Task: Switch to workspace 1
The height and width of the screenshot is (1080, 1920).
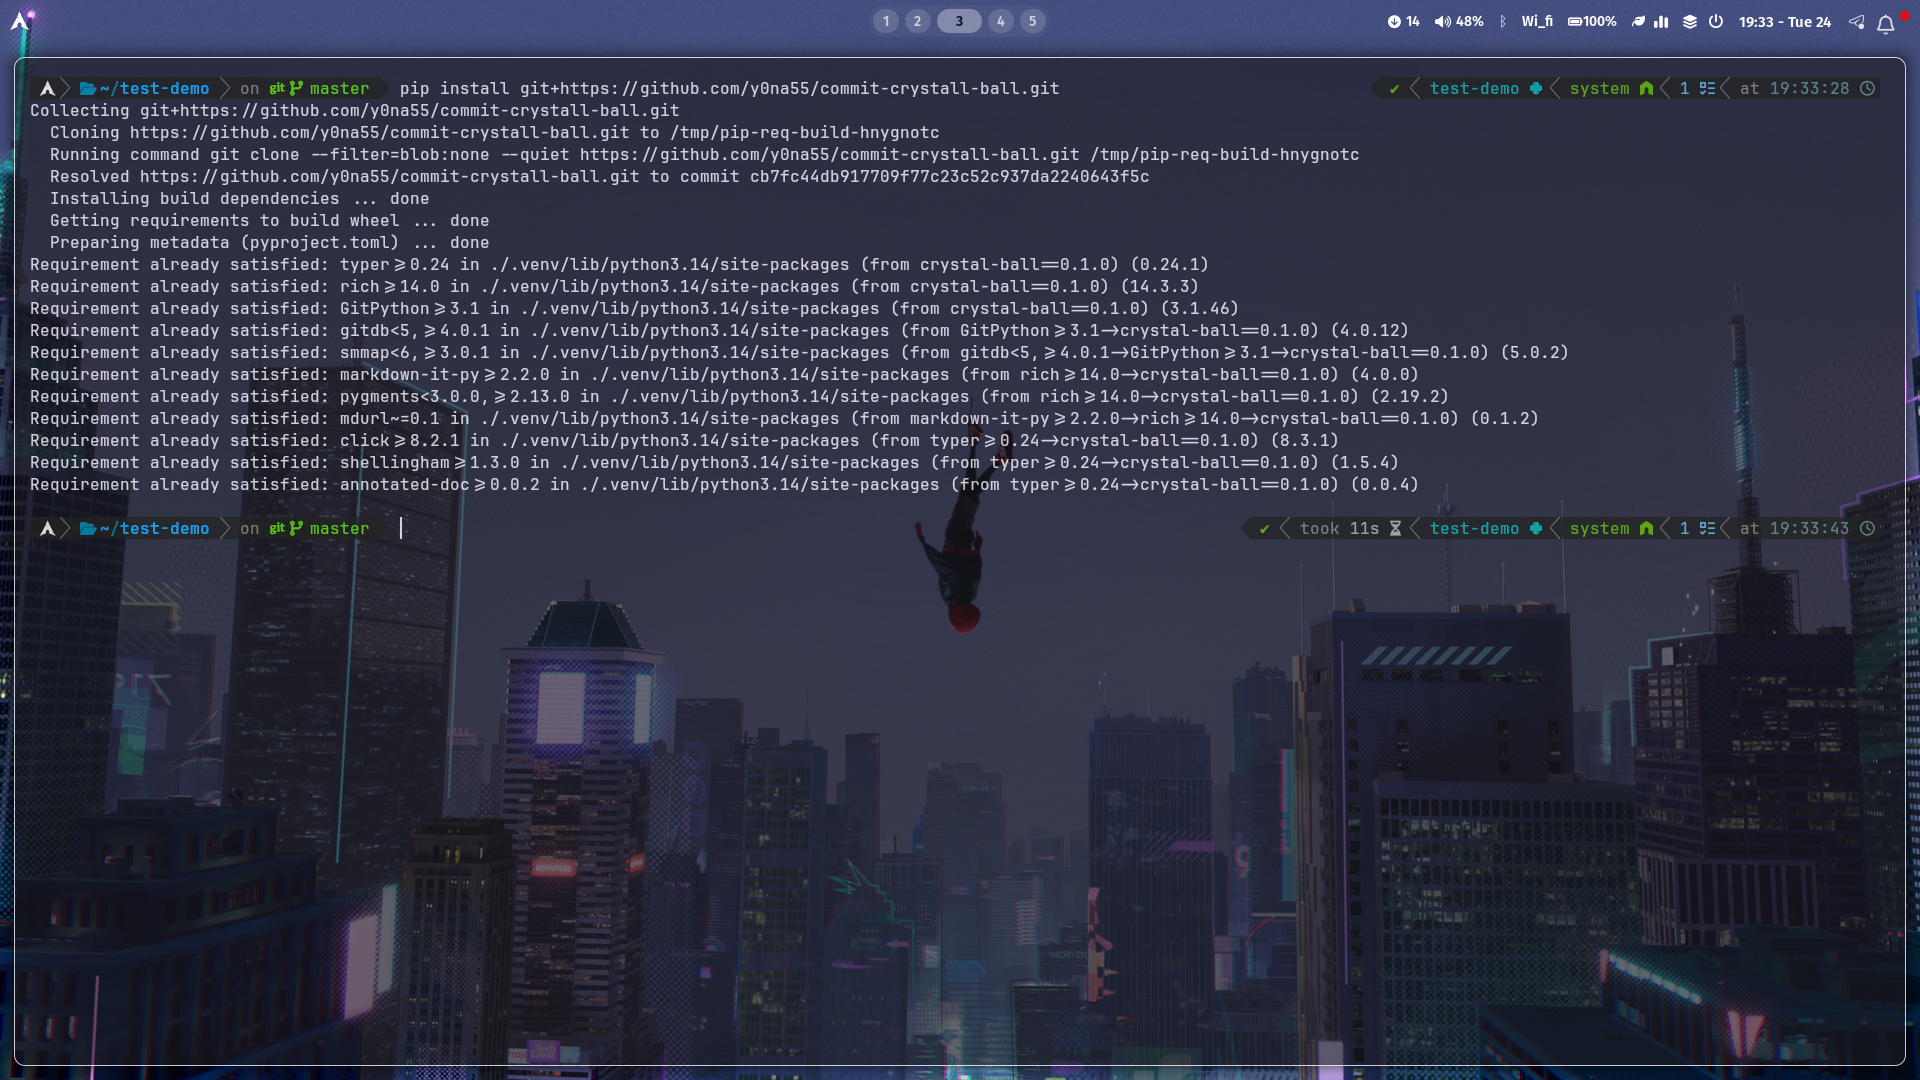Action: click(x=886, y=21)
